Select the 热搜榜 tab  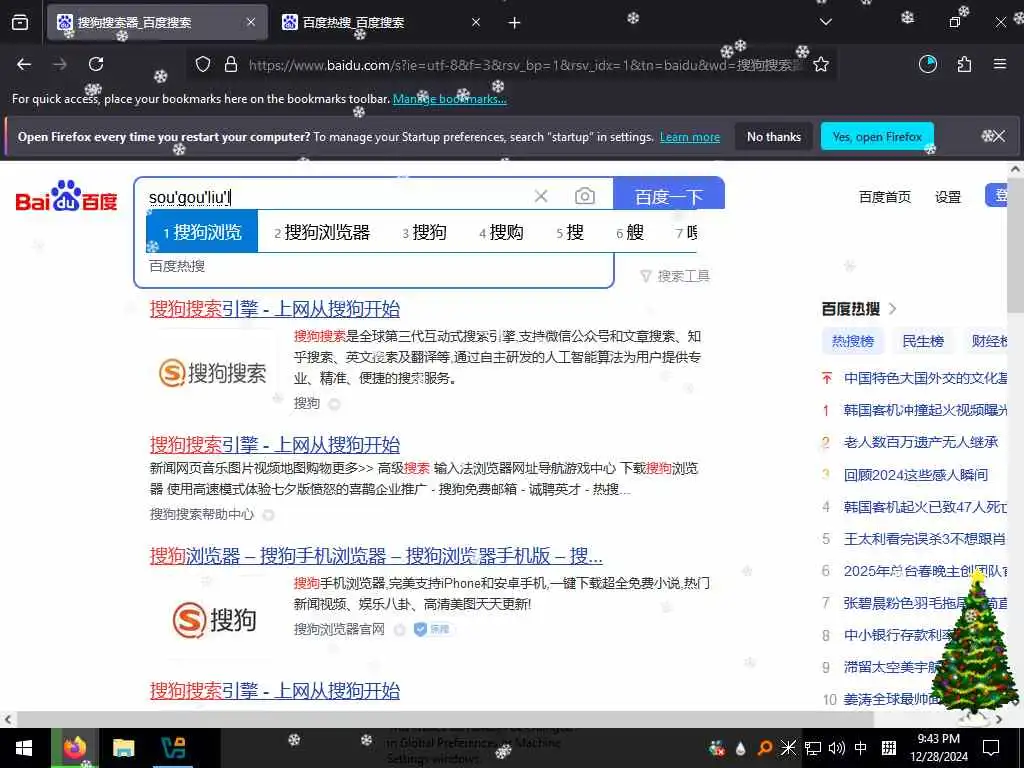coord(852,341)
